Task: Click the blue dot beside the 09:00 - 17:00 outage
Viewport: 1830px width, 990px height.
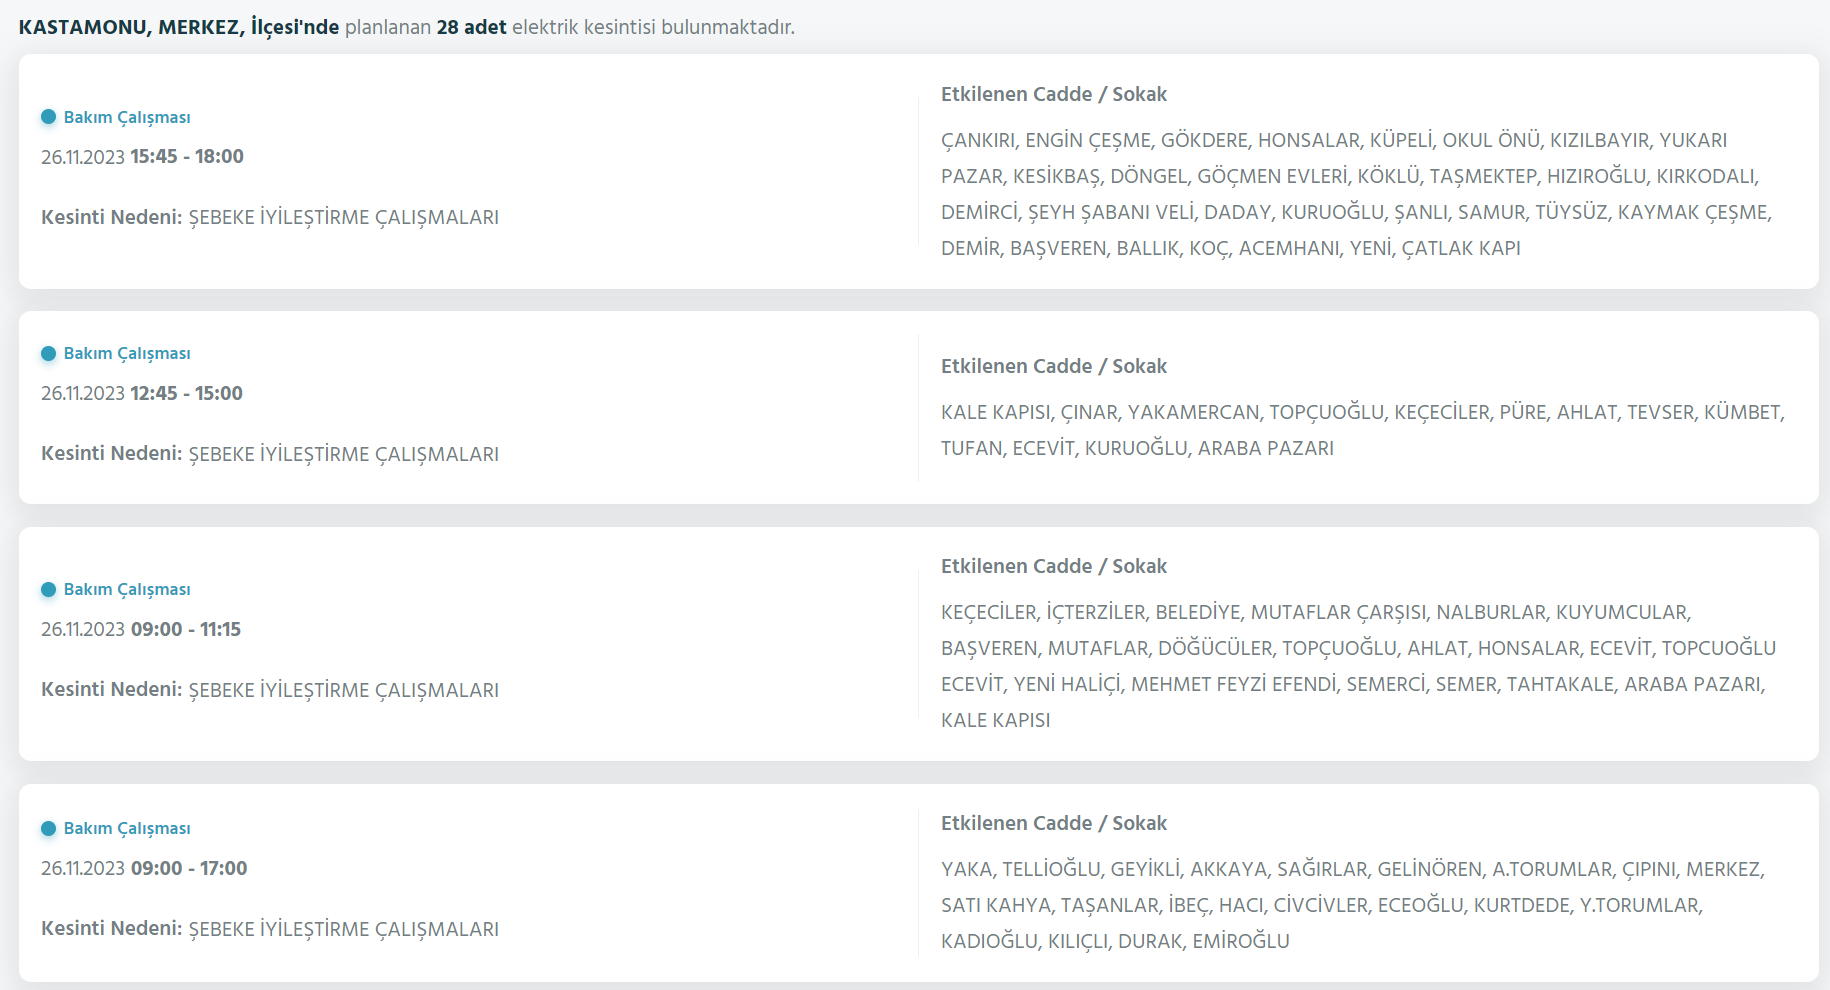Action: point(48,828)
